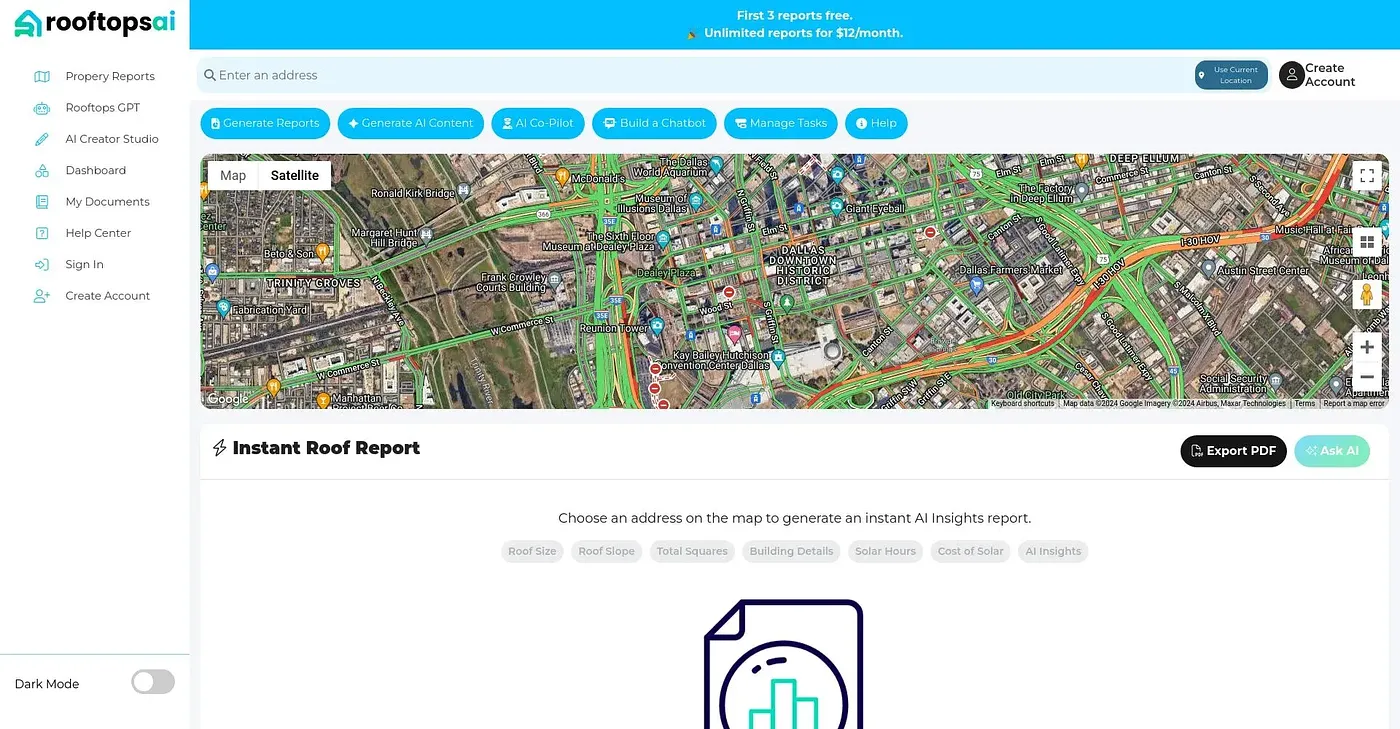The width and height of the screenshot is (1400, 729).
Task: Click the add-user icon beside Create Account
Action: [42, 296]
